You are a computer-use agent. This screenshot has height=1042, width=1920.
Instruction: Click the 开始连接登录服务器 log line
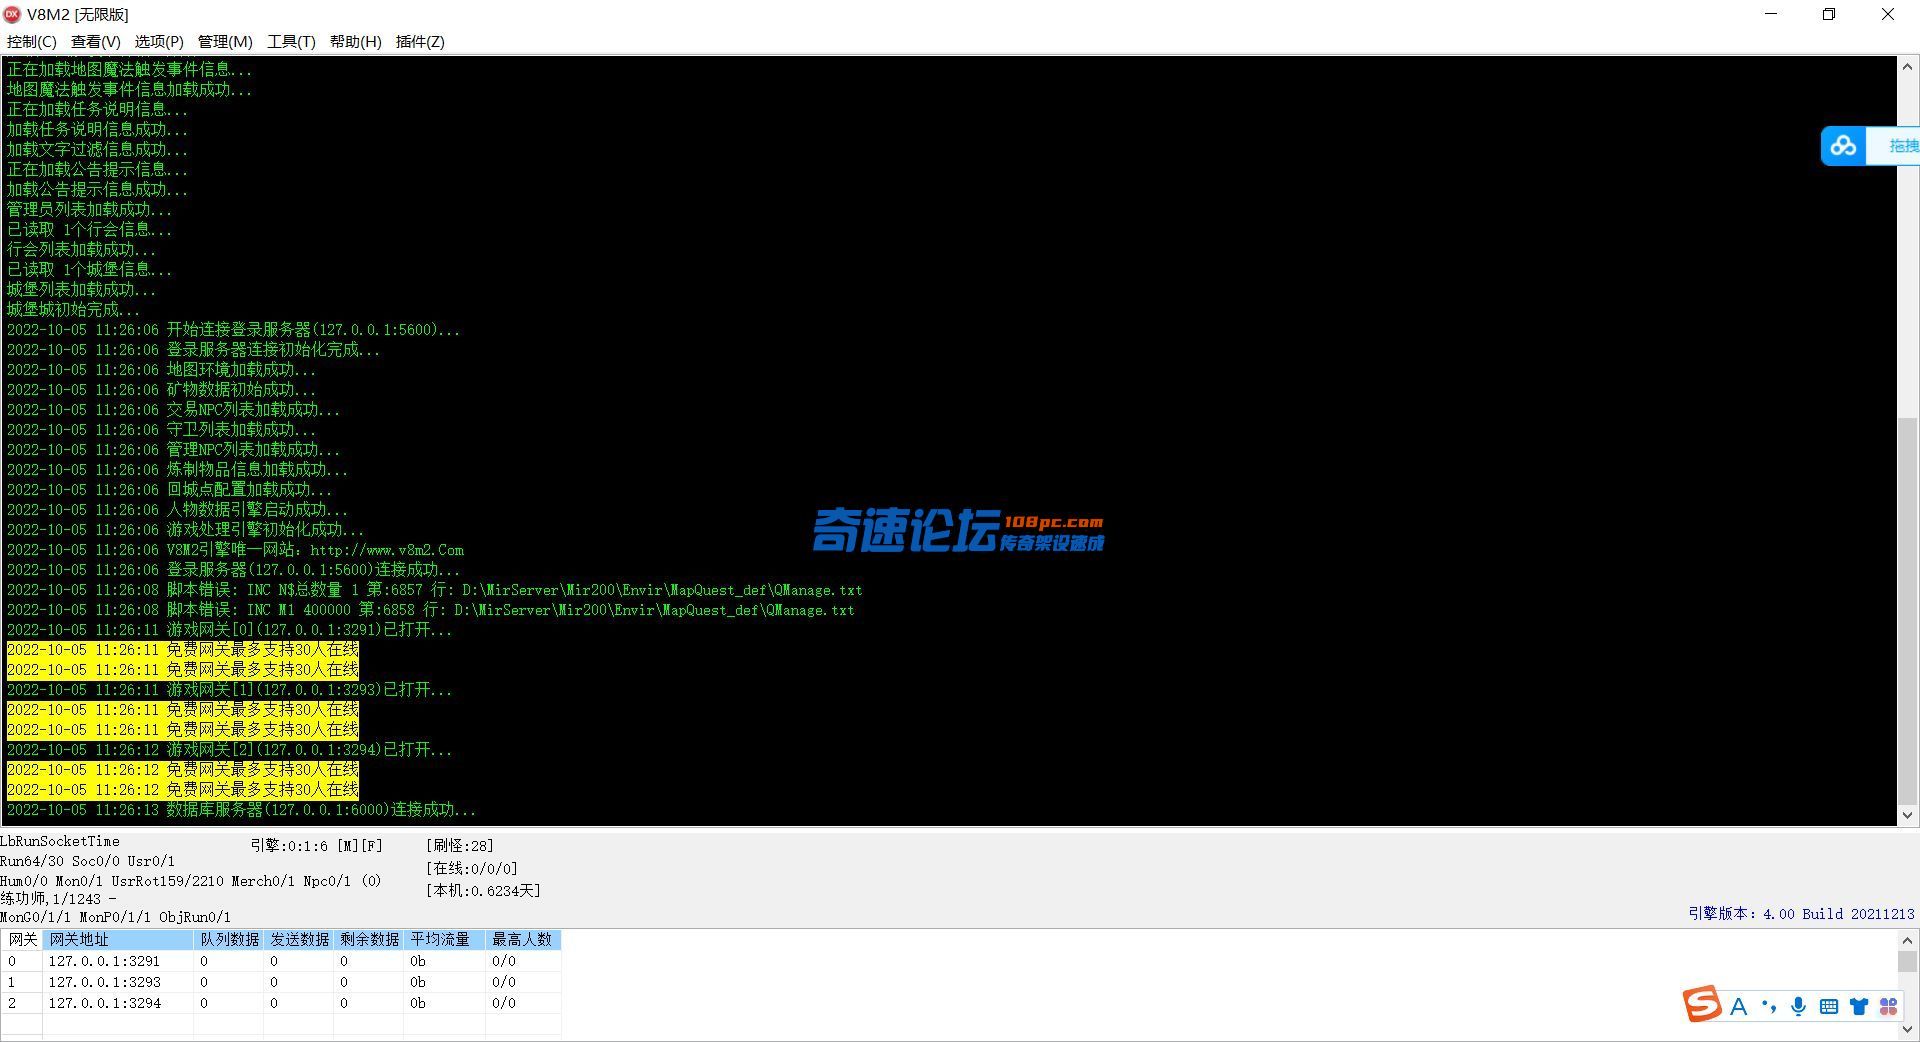(233, 330)
